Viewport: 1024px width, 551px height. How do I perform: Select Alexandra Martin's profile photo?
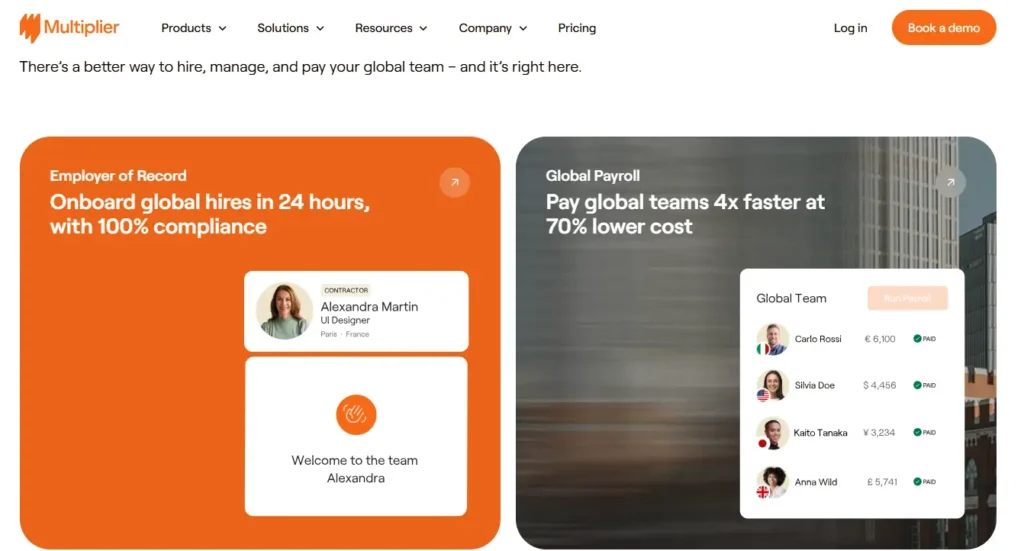coord(284,311)
